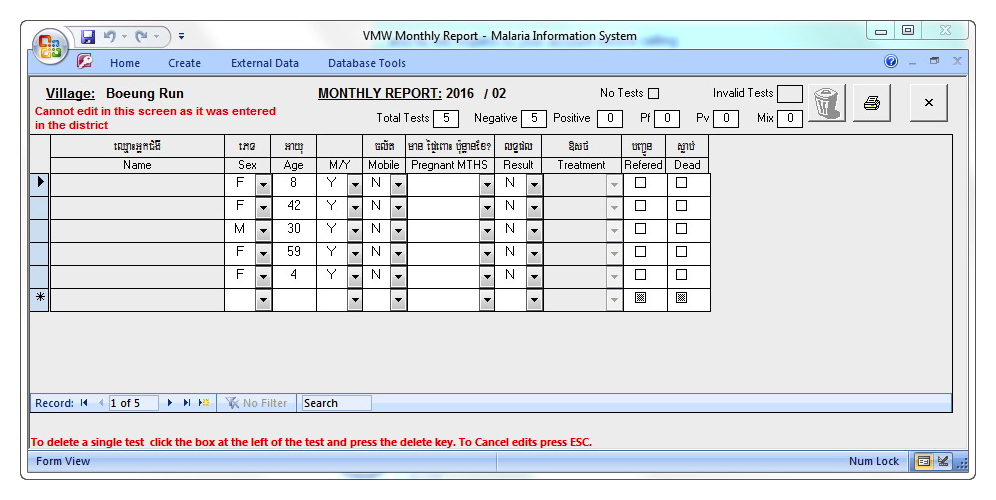
Task: Click the Search box in record navigator
Action: (336, 403)
